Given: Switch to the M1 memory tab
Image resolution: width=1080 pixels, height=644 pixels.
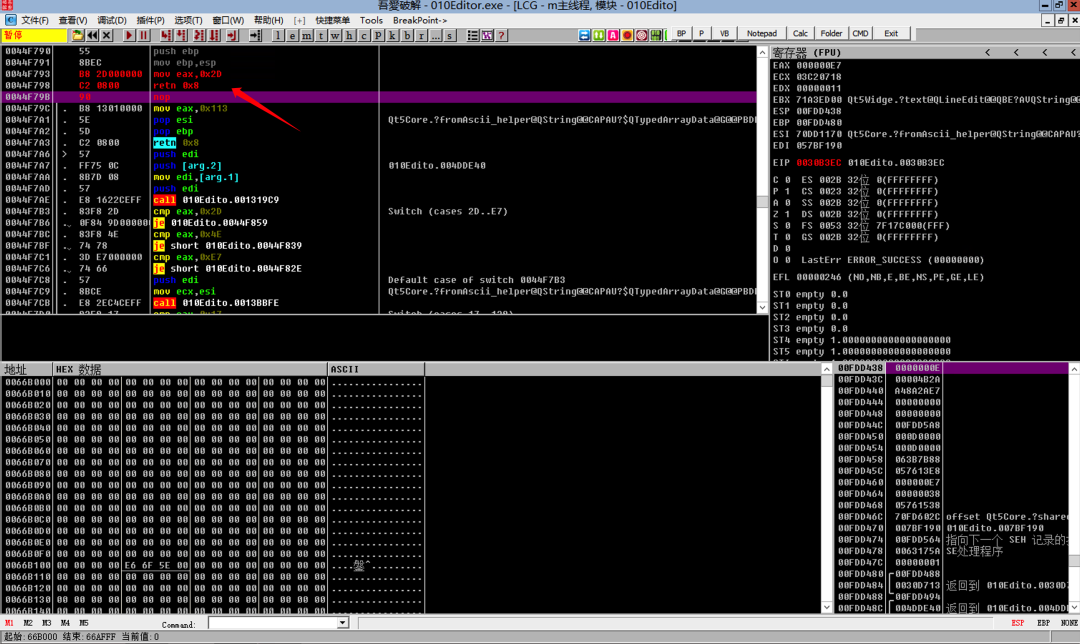Looking at the screenshot, I should 9,623.
